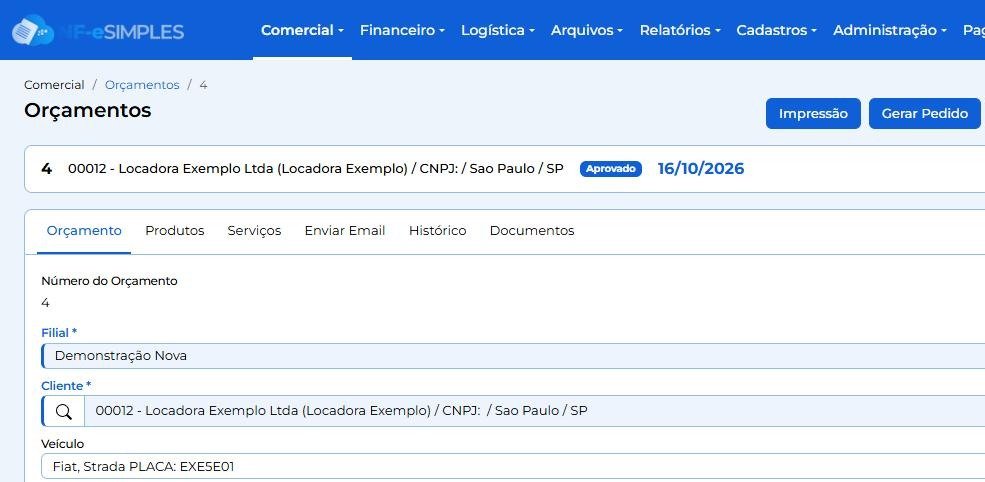Click the Veículo label
This screenshot has width=985, height=482.
(x=62, y=444)
